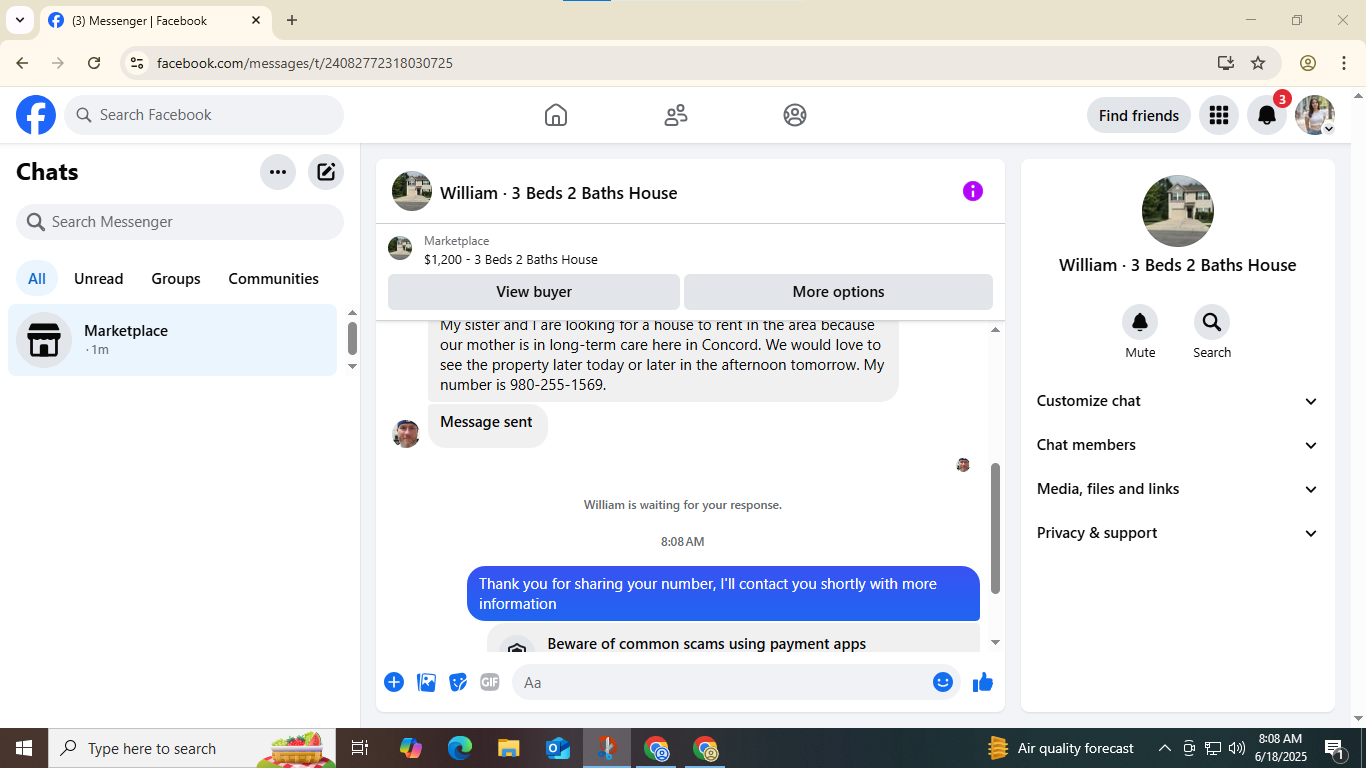
Task: Open the $1,200 - 3 Beds 2 Baths House listing
Action: coord(511,259)
